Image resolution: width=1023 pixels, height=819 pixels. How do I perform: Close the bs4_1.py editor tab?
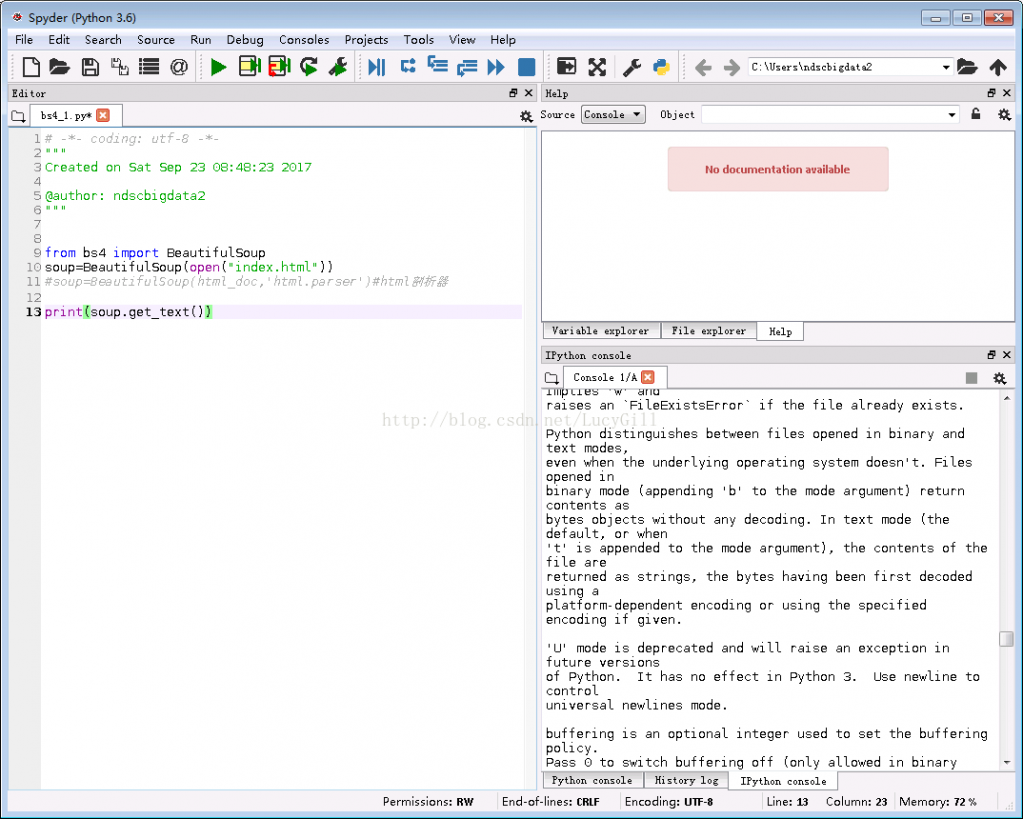tap(103, 116)
